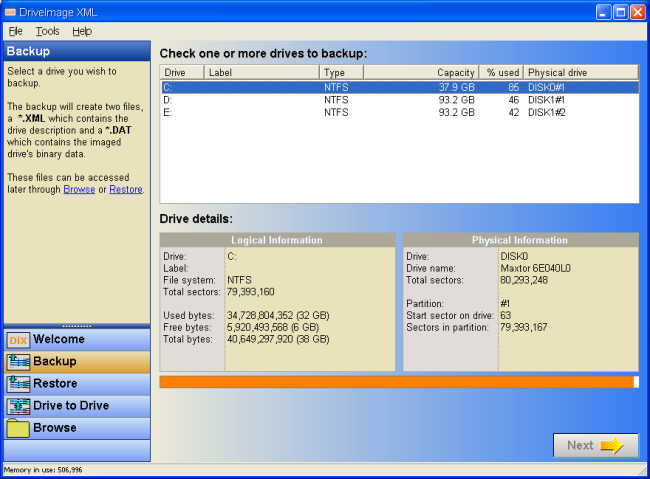The width and height of the screenshot is (650, 479).
Task: Click Sectors in partition value 79,393,167
Action: pyautogui.click(x=524, y=327)
